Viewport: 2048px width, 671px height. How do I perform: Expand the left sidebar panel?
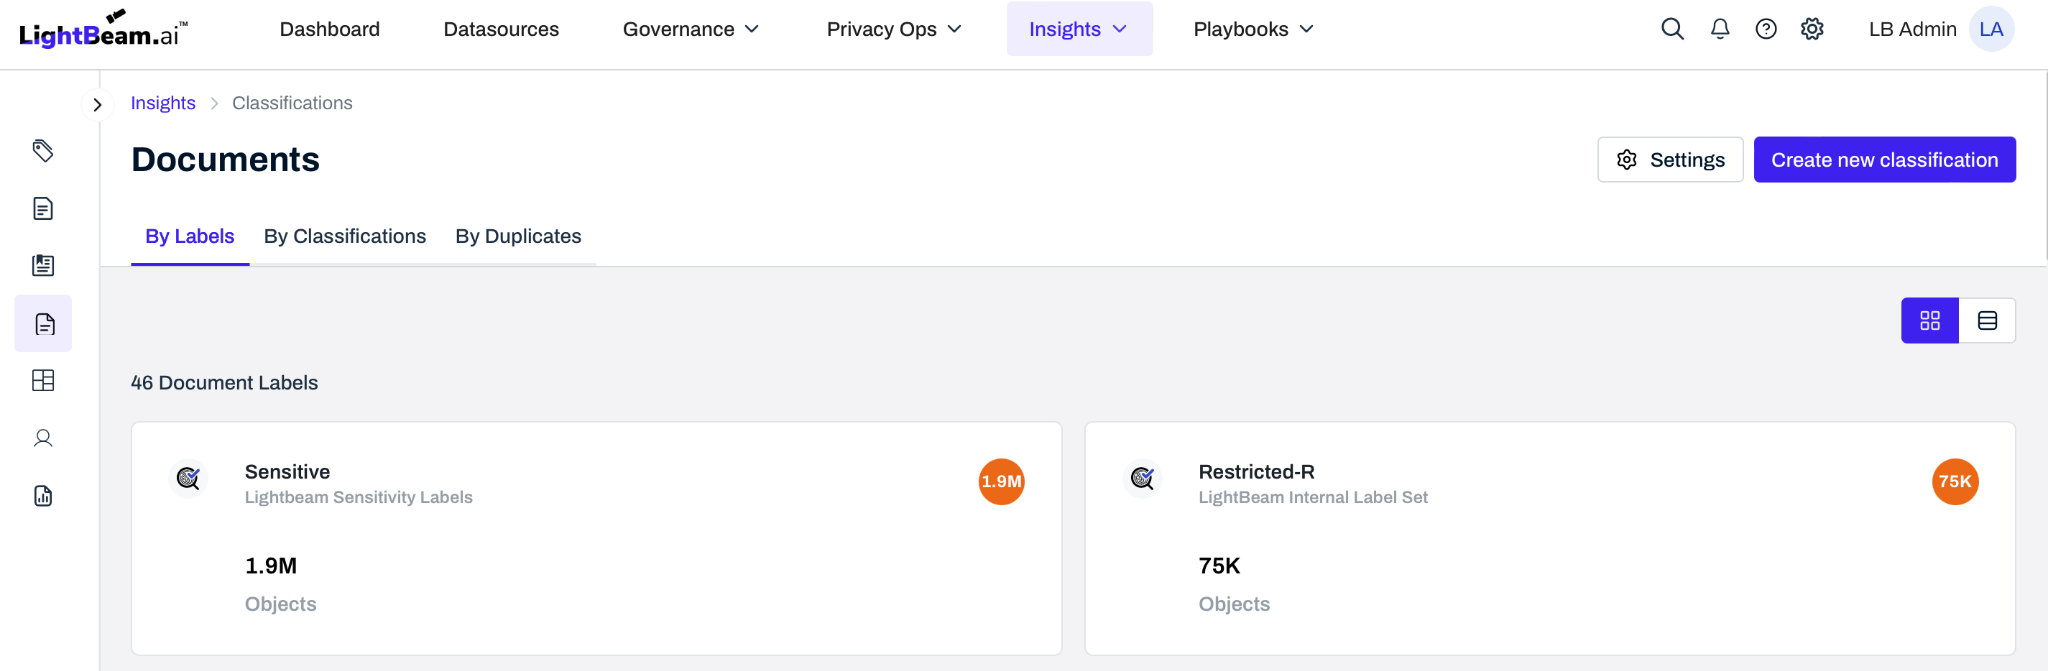point(97,104)
